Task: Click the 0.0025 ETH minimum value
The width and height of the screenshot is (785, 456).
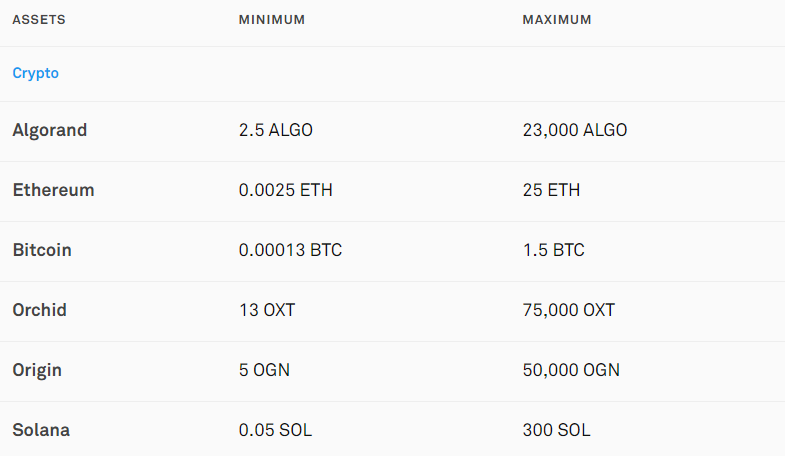Action: (x=285, y=190)
